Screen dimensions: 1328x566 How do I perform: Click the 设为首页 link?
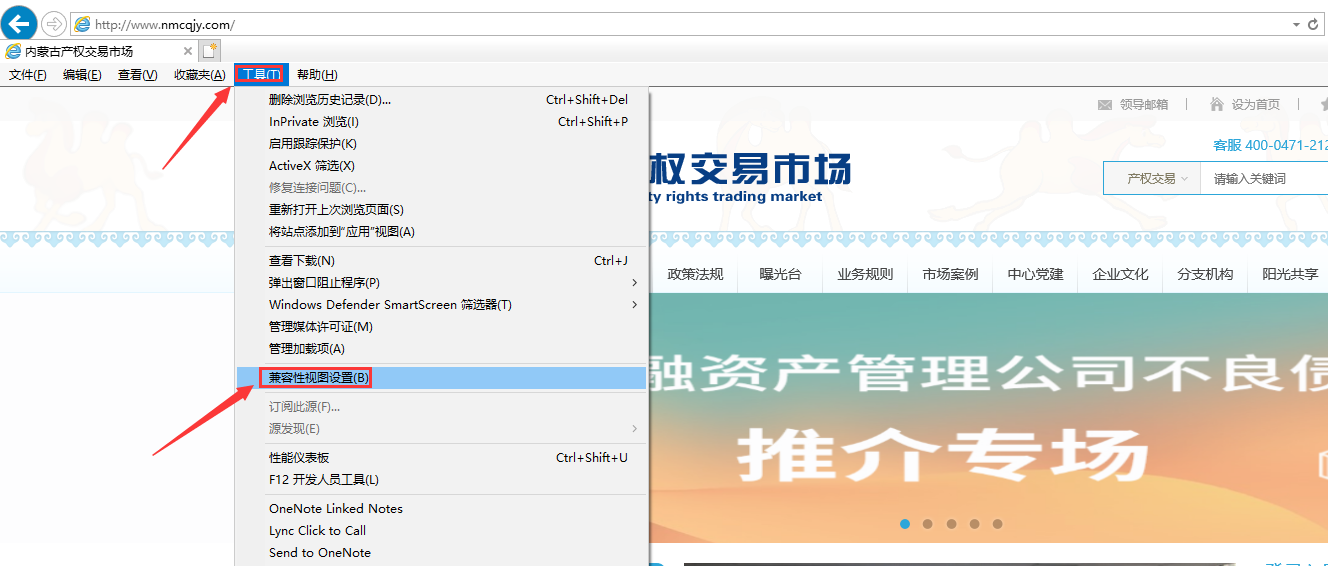(1256, 104)
